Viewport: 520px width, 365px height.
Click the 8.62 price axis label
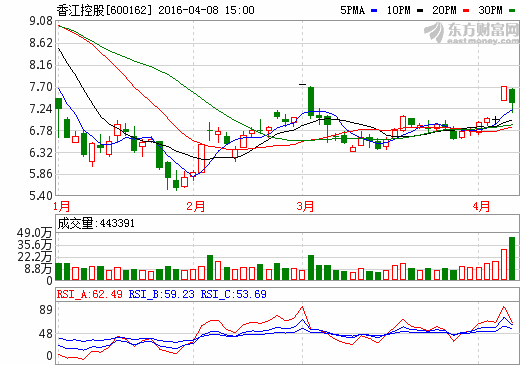41,43
